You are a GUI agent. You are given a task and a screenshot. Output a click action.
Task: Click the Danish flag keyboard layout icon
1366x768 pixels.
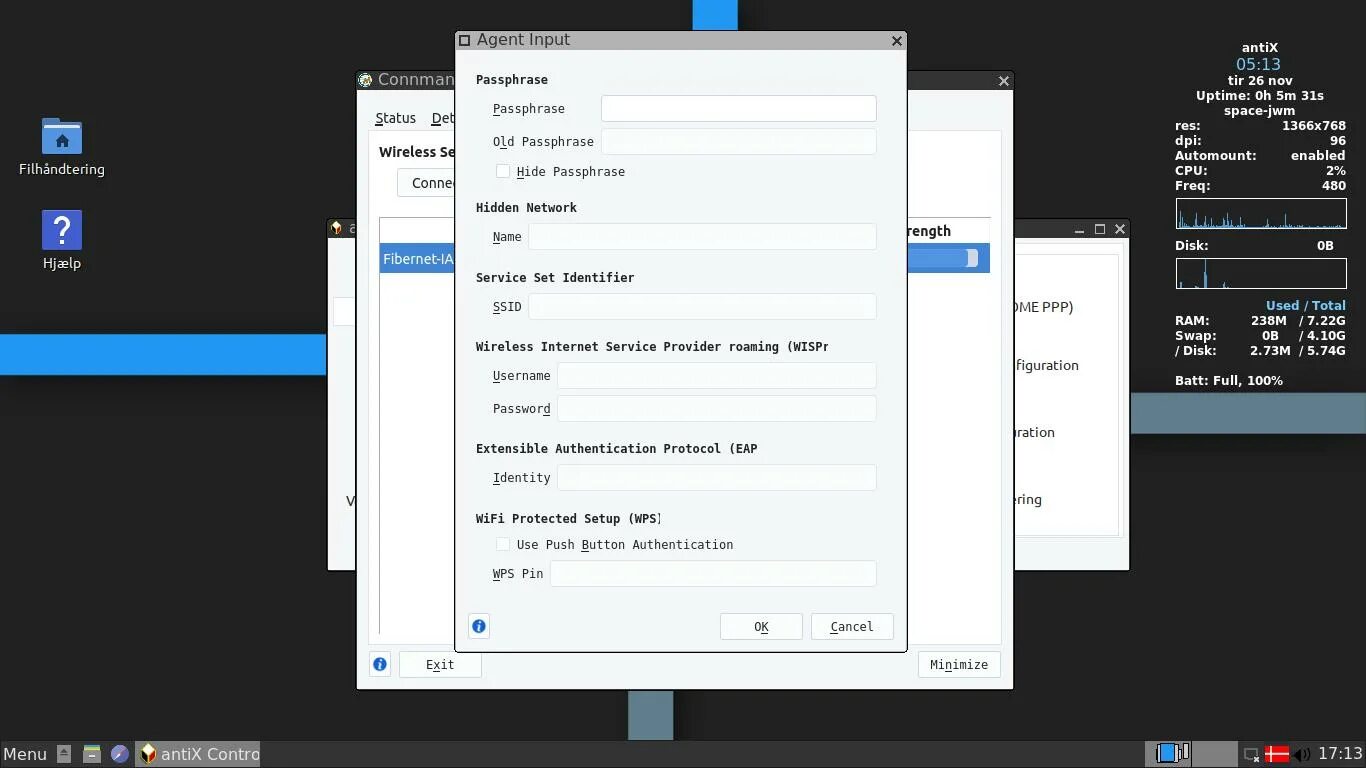pos(1277,754)
